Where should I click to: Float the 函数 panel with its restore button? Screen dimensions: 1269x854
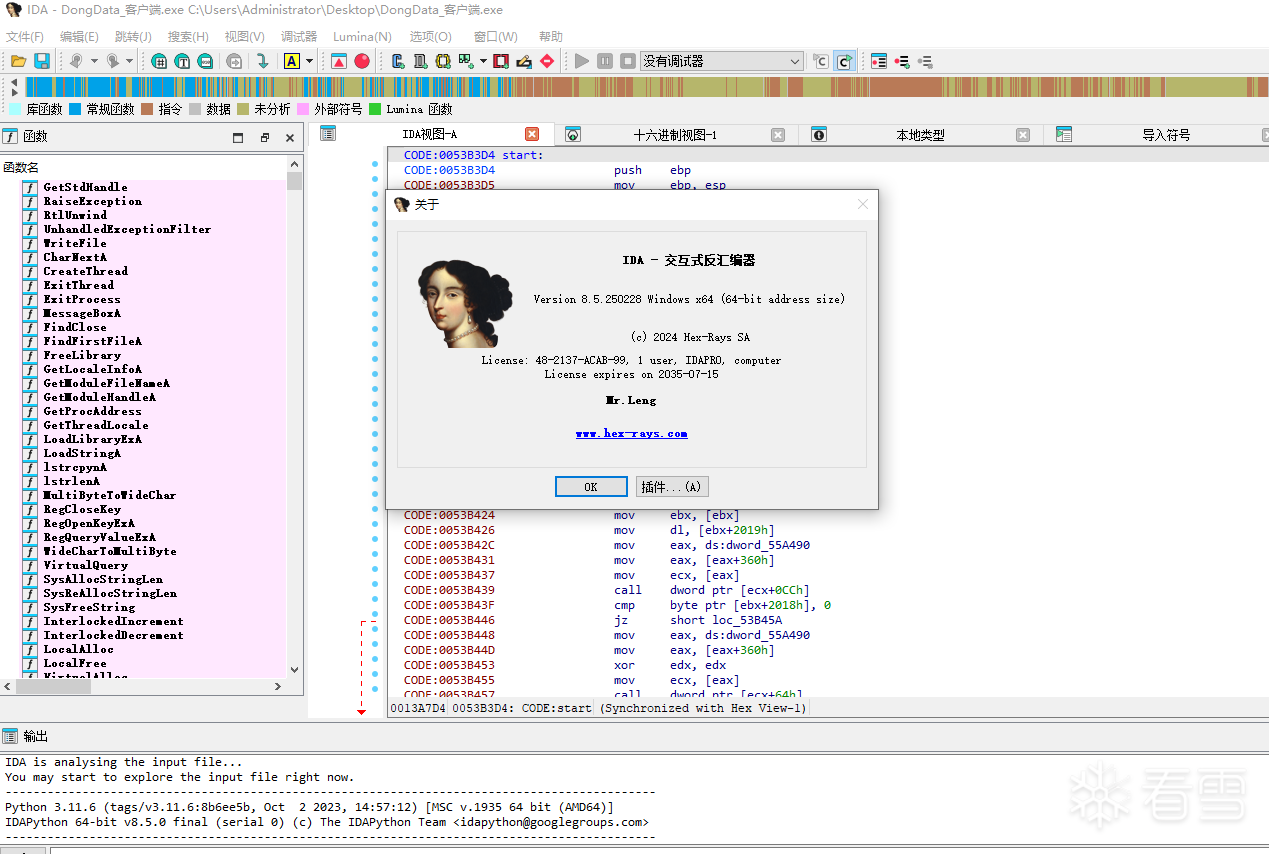click(x=265, y=138)
